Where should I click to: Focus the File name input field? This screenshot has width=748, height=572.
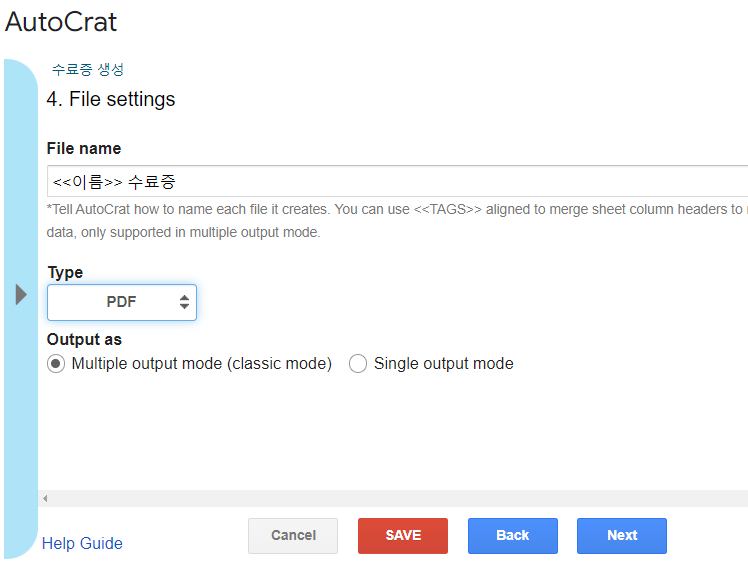398,182
